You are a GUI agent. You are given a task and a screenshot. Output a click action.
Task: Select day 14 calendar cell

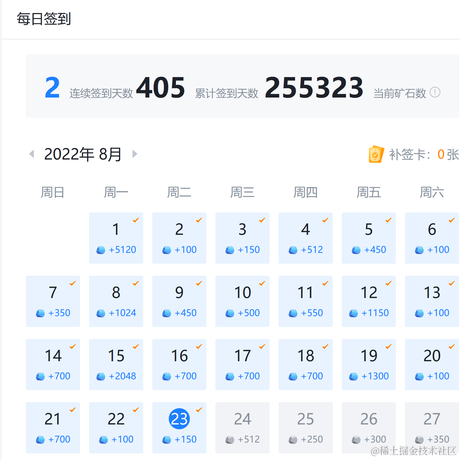pos(53,364)
